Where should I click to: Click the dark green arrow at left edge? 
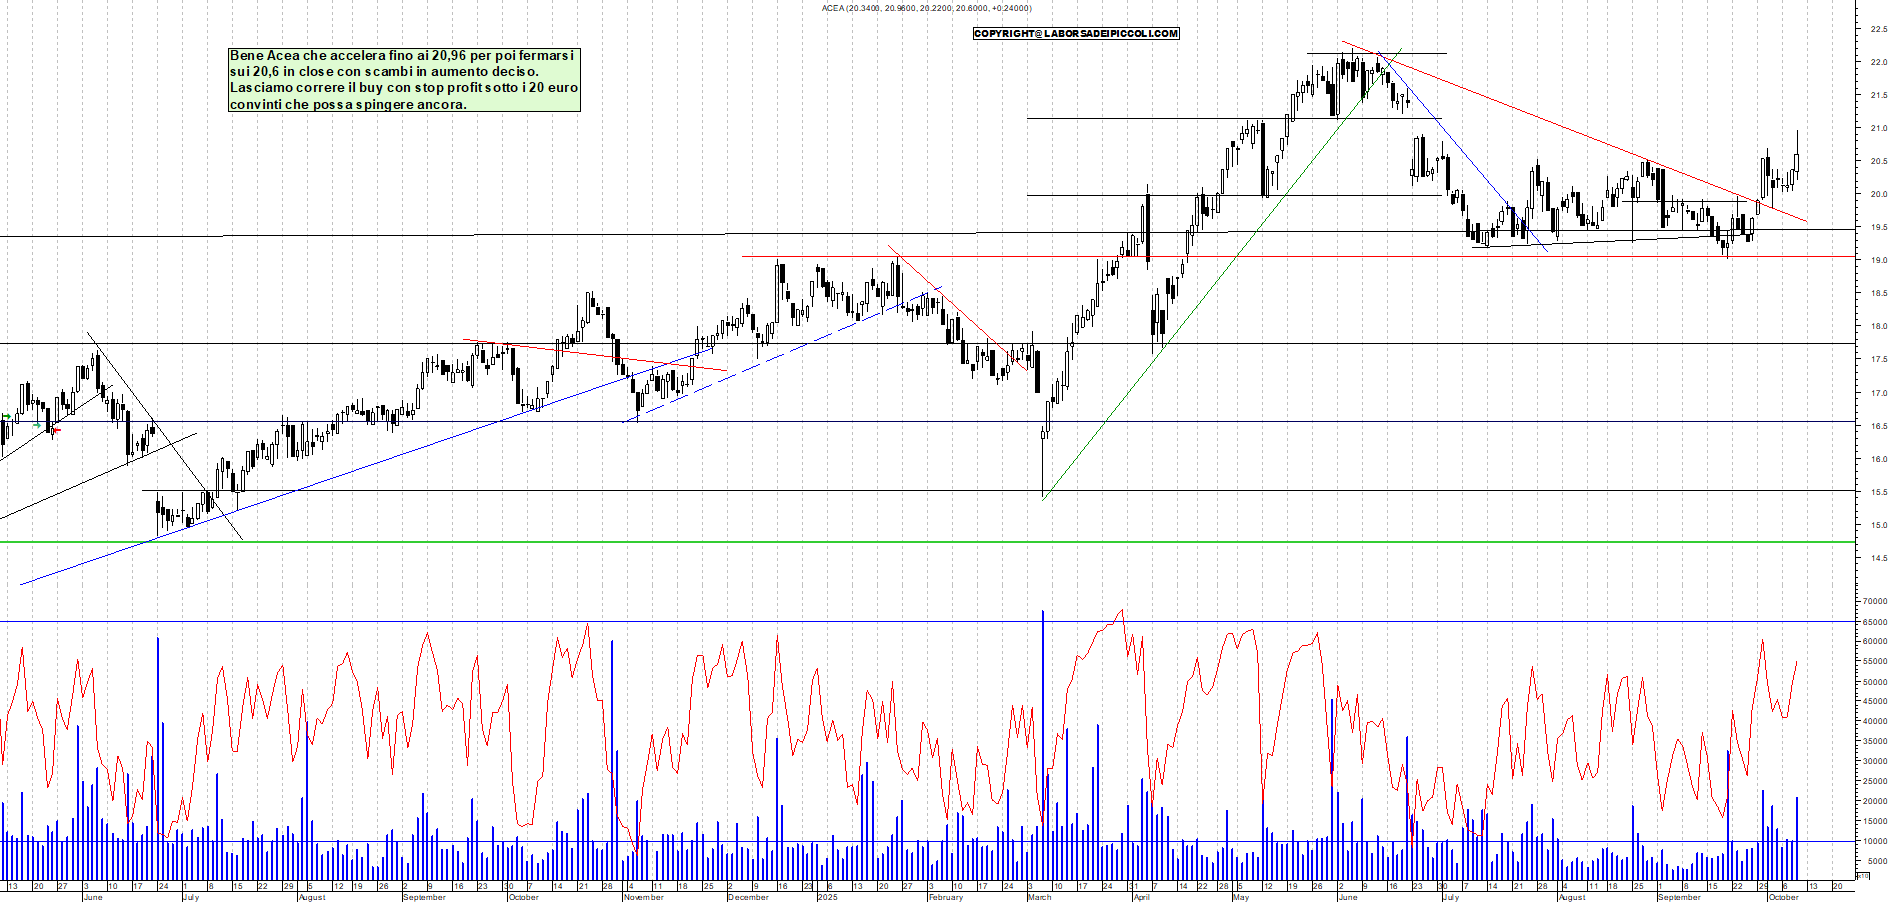(x=6, y=416)
